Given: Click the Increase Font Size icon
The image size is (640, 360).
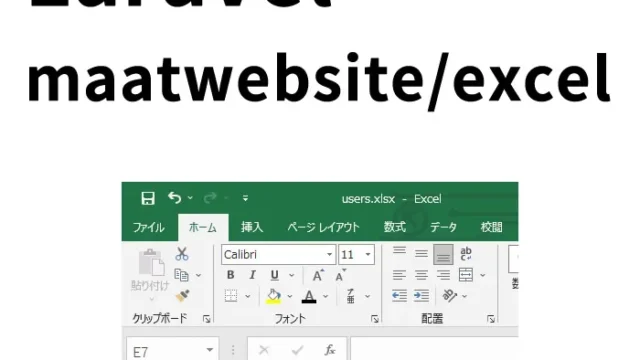Looking at the screenshot, I should (x=318, y=276).
